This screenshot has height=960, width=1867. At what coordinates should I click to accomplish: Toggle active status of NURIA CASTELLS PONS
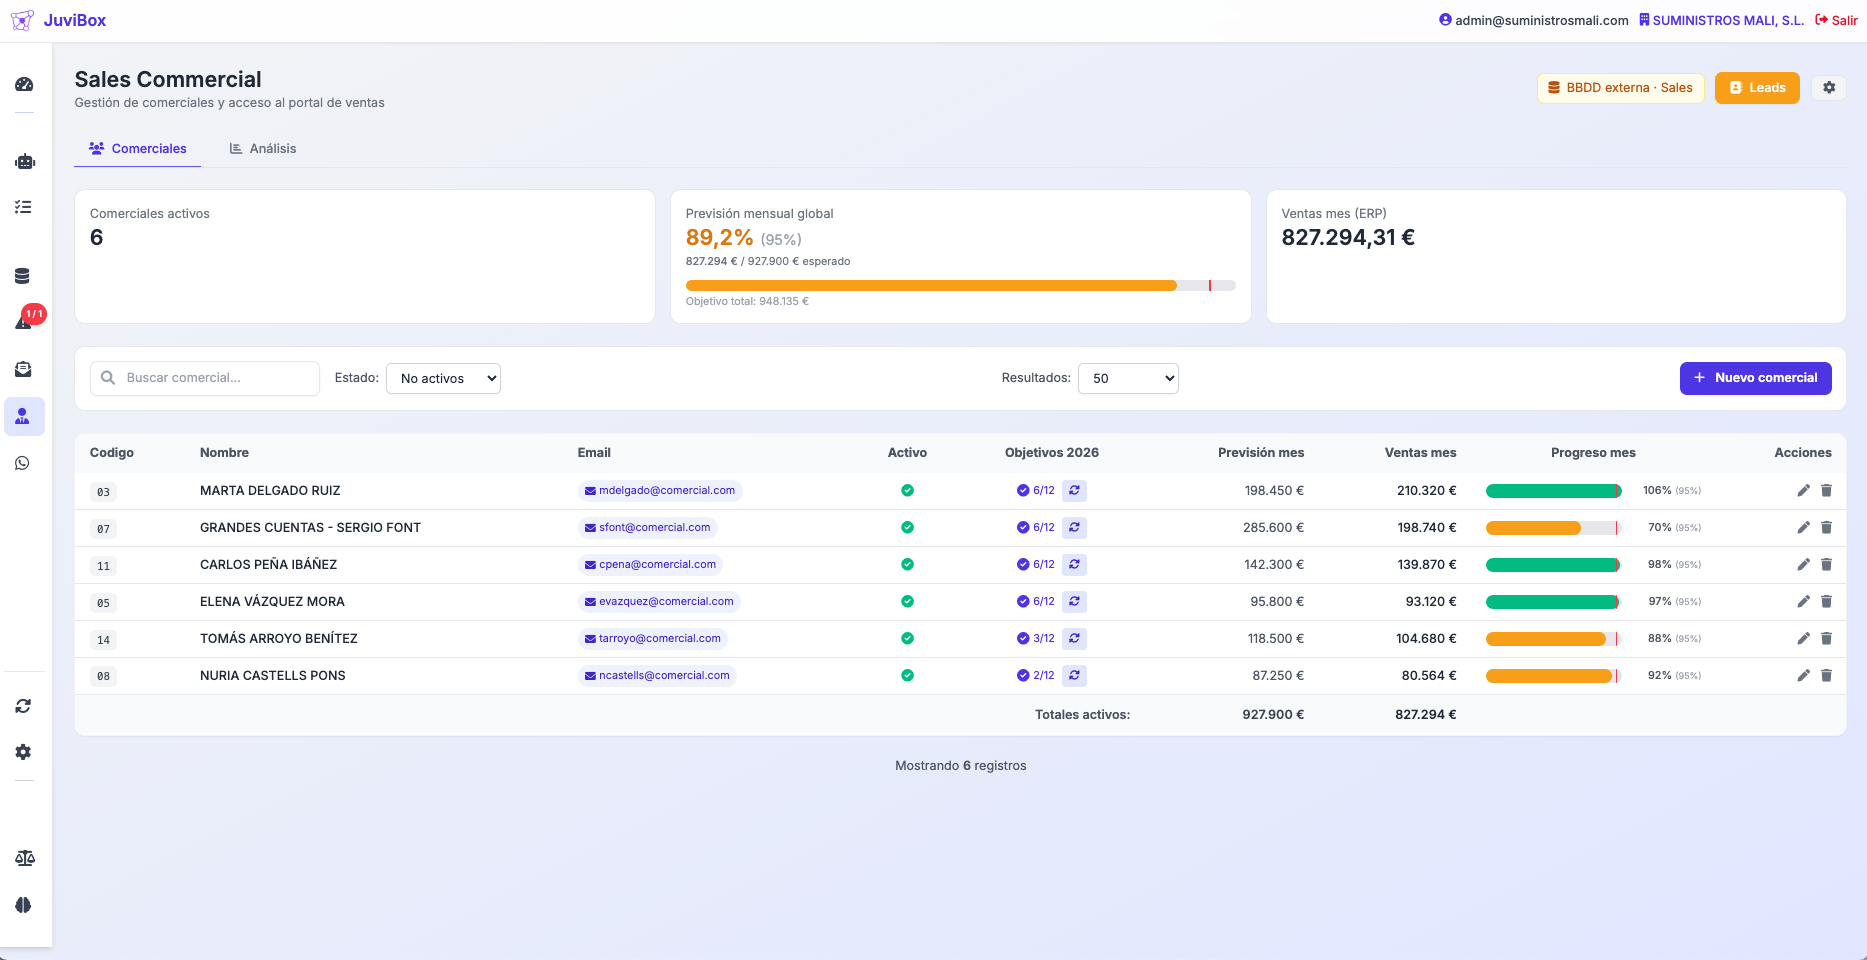tap(907, 676)
